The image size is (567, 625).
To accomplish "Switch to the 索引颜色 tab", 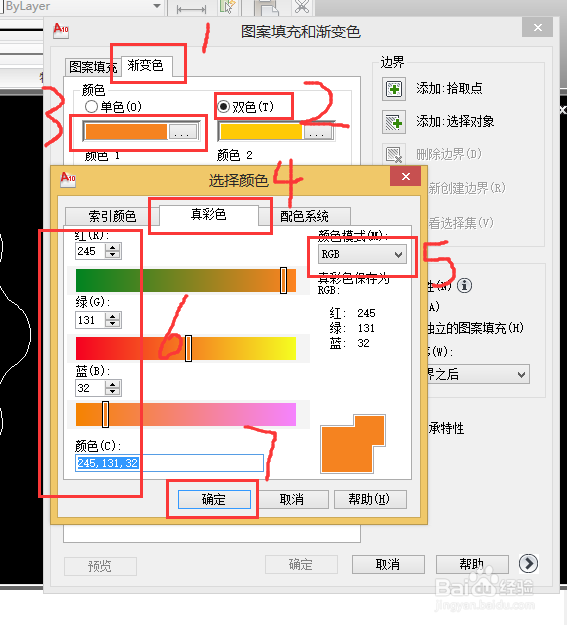I will pos(112,216).
